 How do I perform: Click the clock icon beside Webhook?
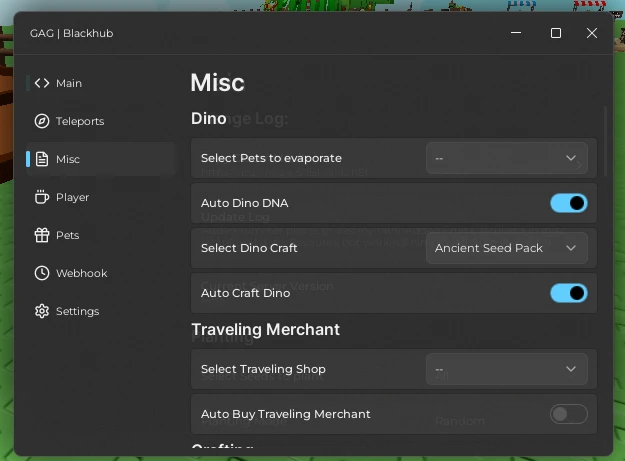(42, 273)
